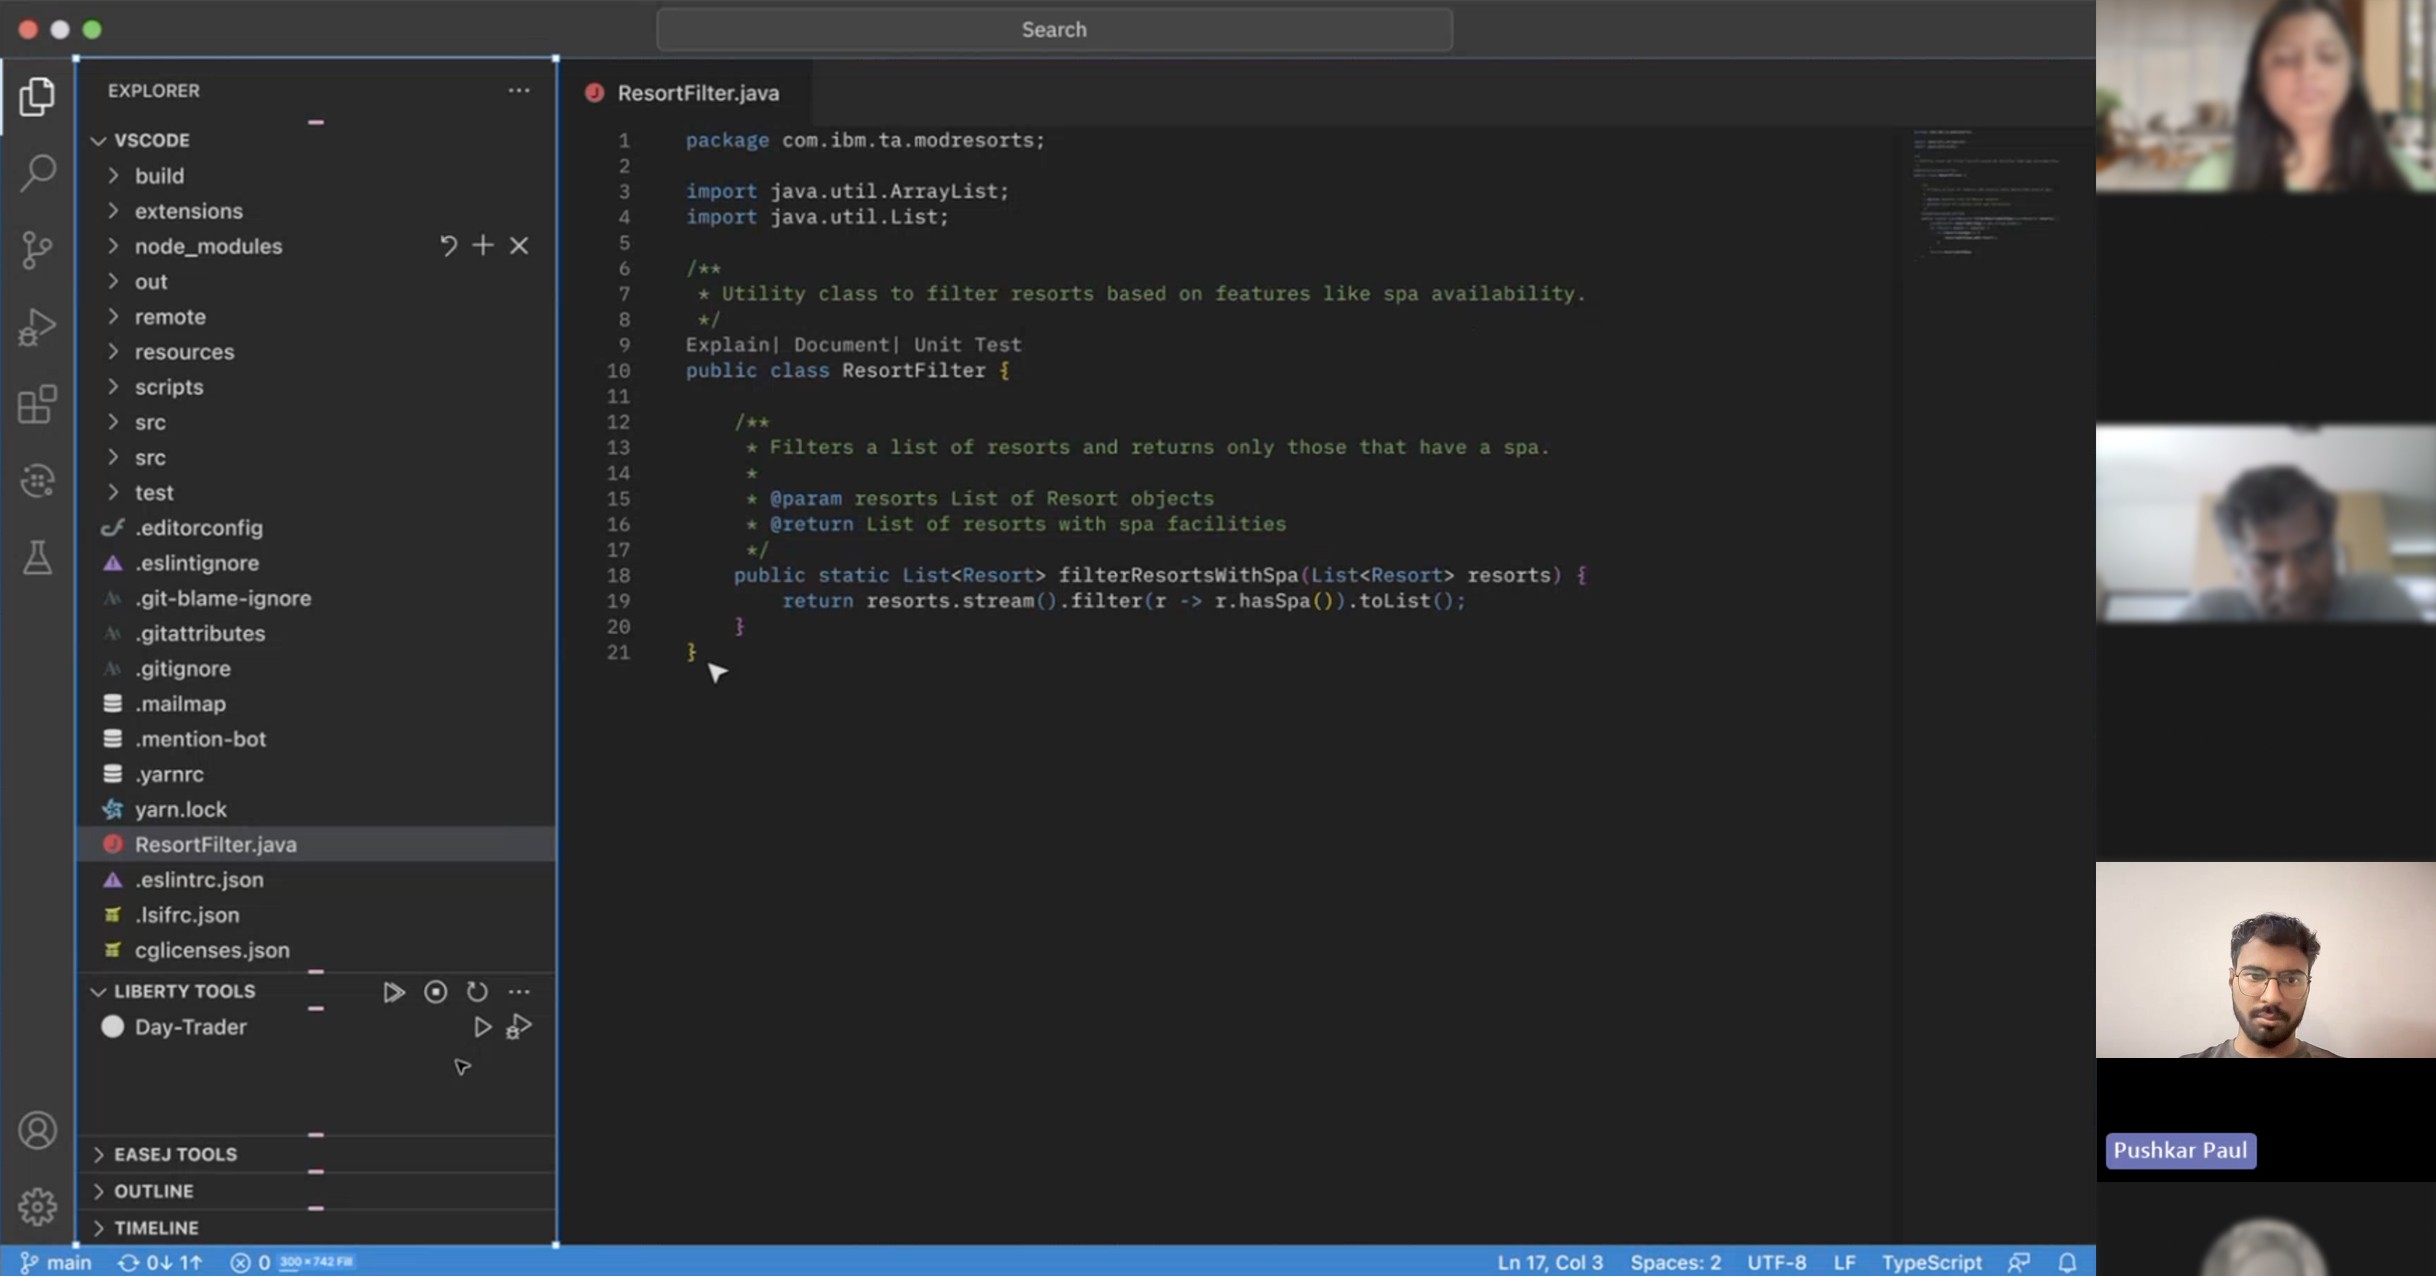Click the Liberty Tools refresh icon

point(477,991)
